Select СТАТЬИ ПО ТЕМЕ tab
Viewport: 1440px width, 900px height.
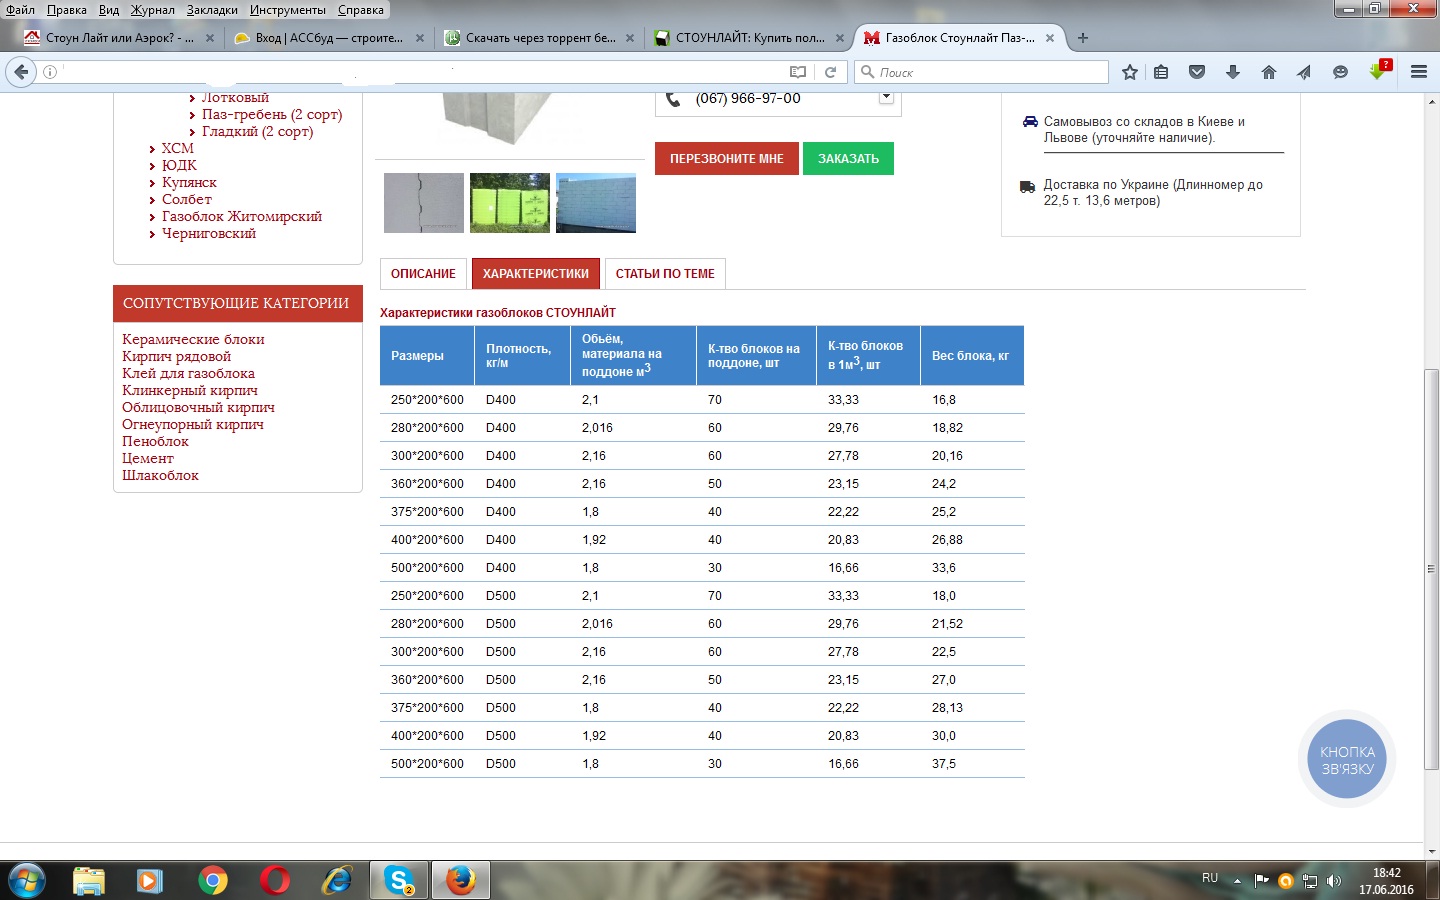tap(665, 274)
